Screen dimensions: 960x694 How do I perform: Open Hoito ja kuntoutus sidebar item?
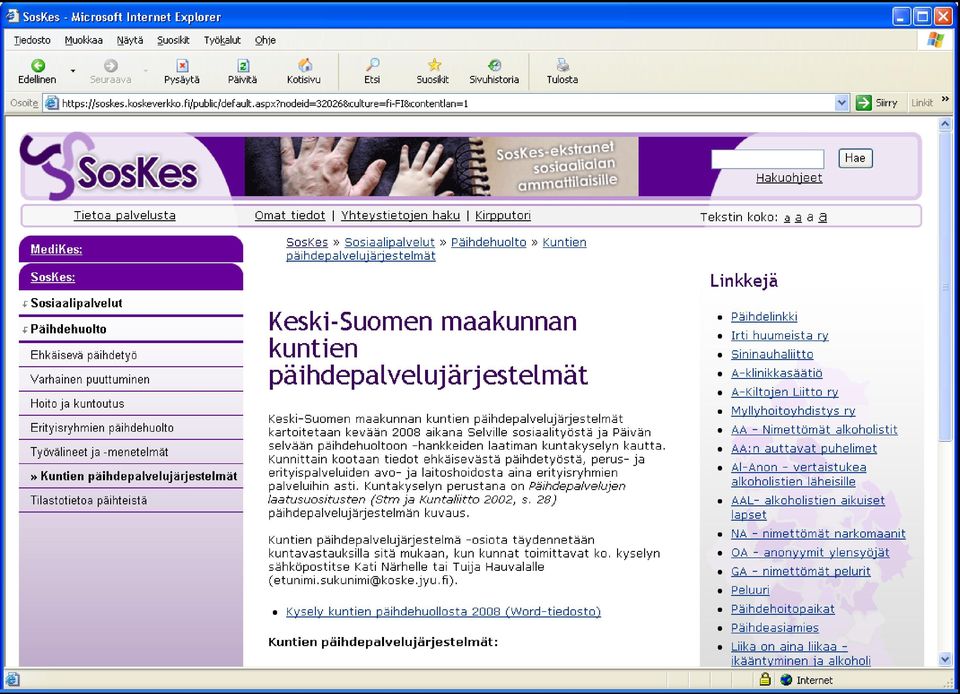[131, 404]
